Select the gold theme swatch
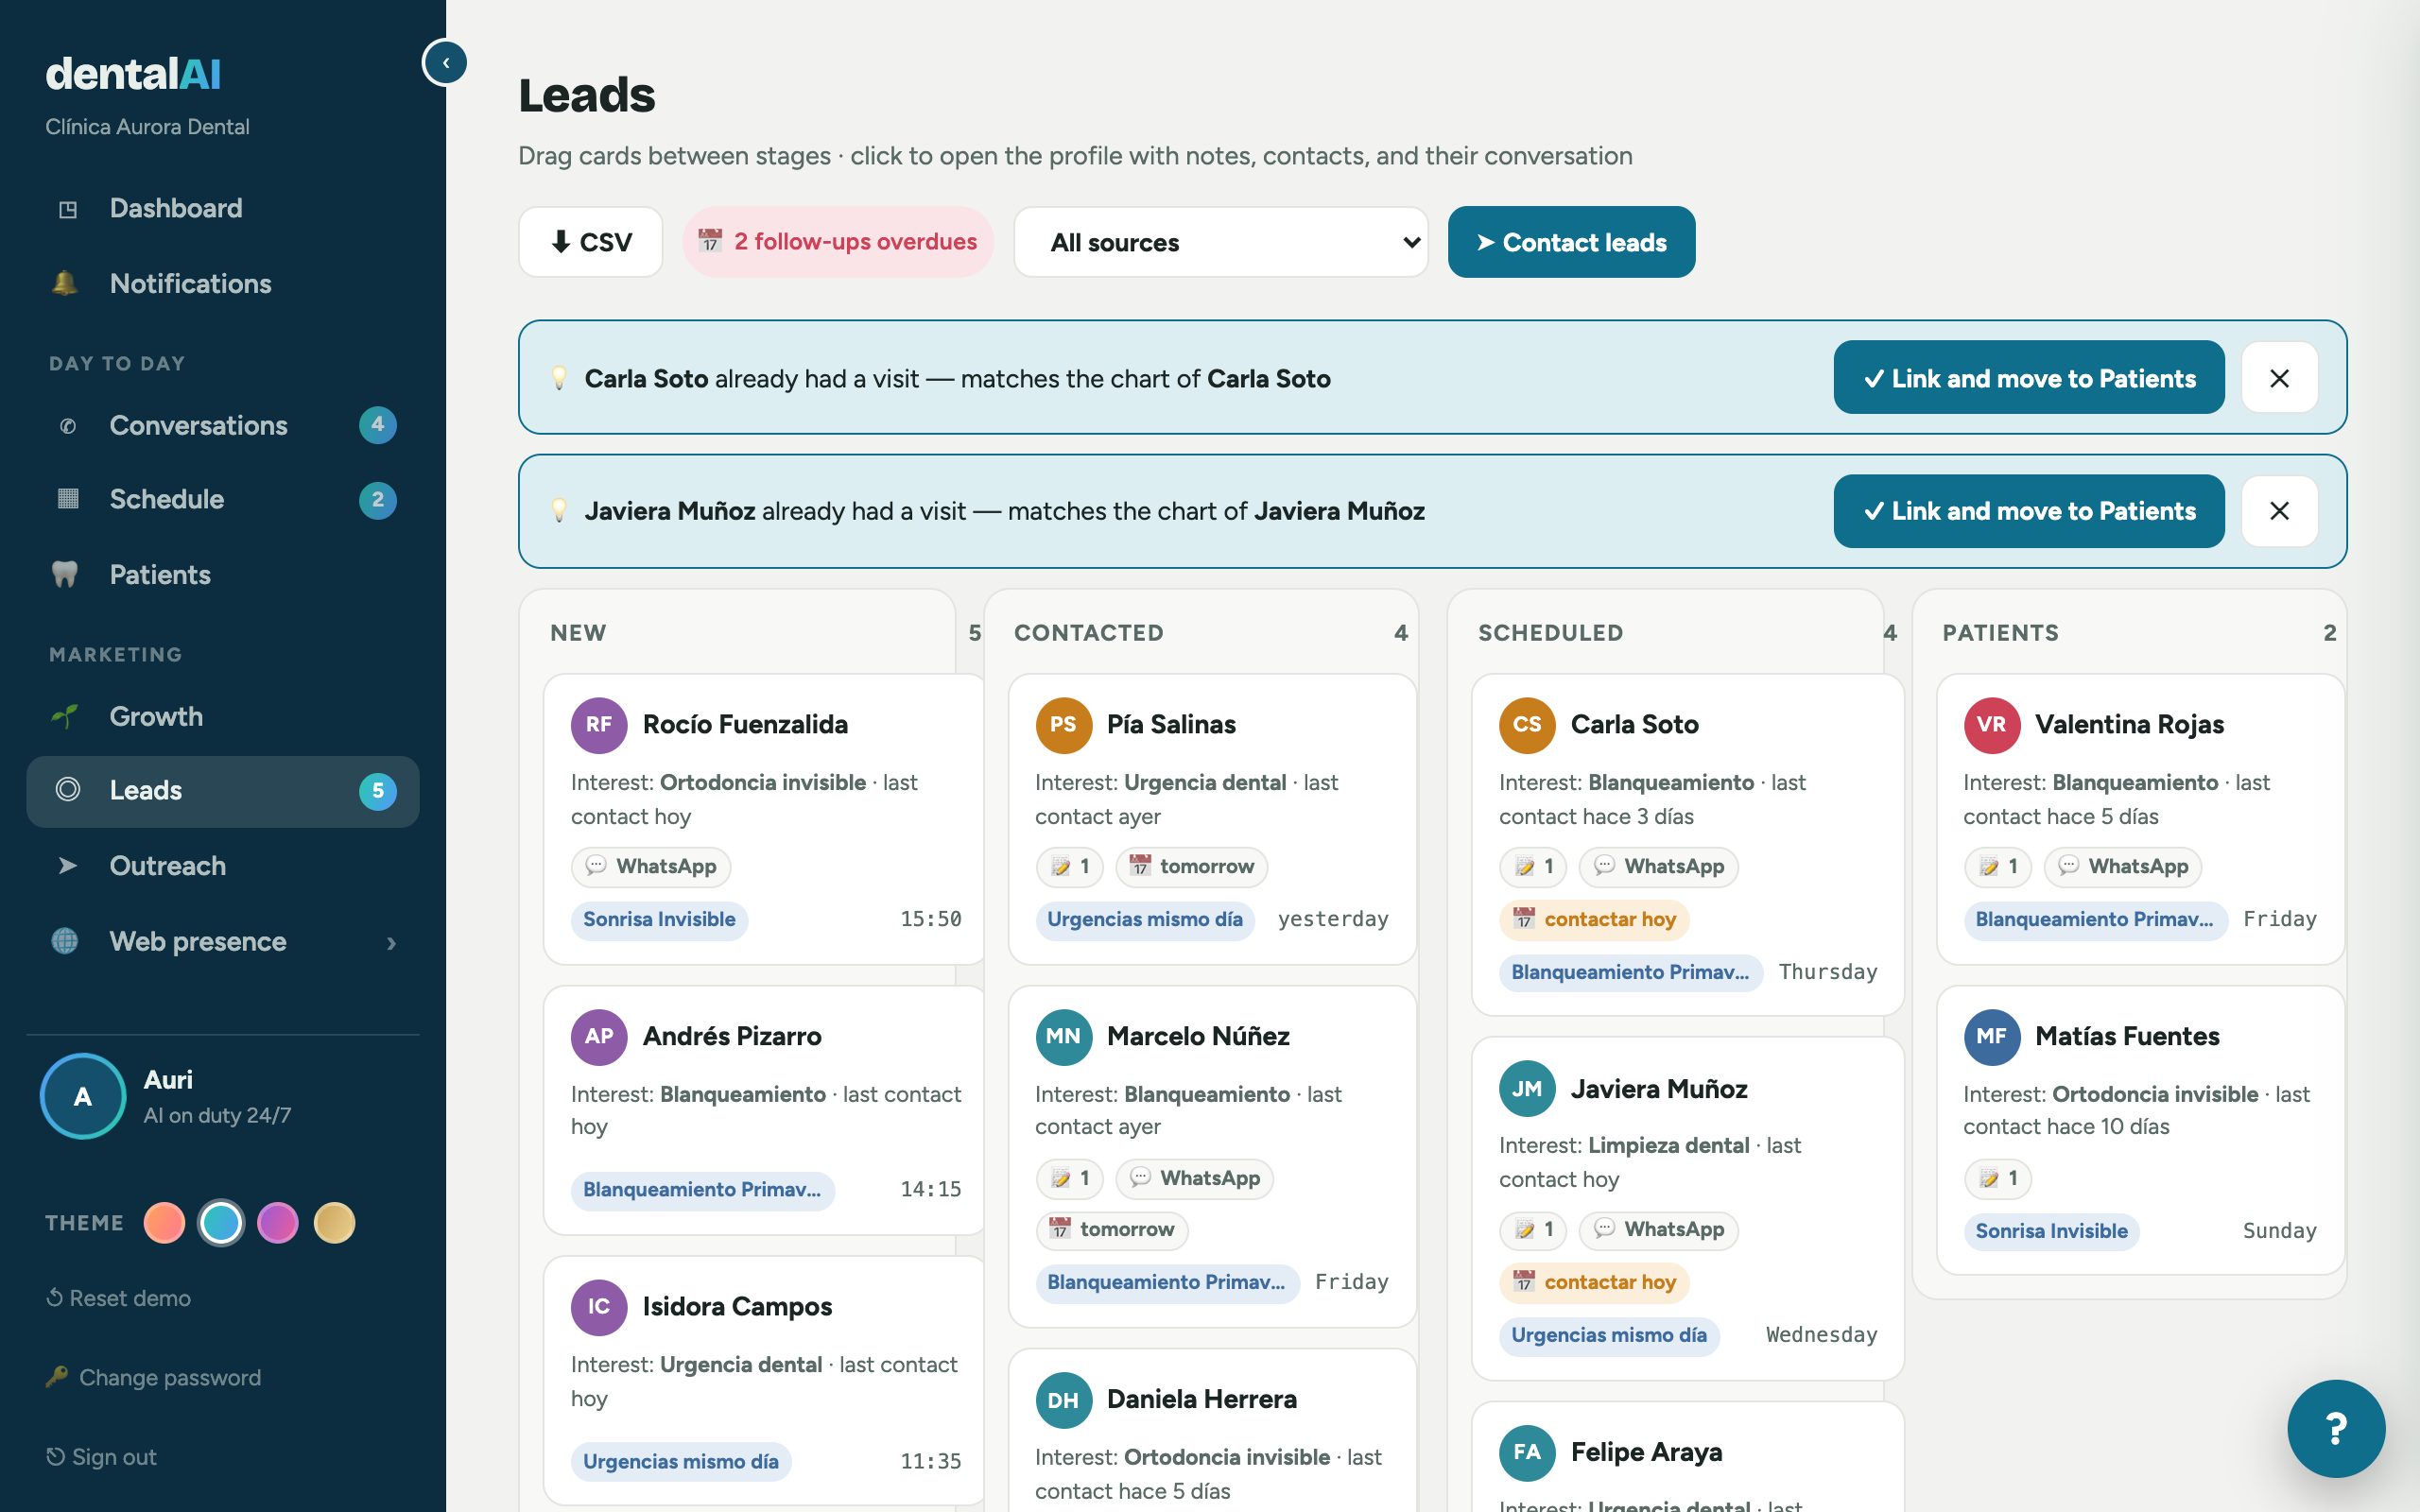Screen dimensions: 2420x1512 pos(335,1223)
